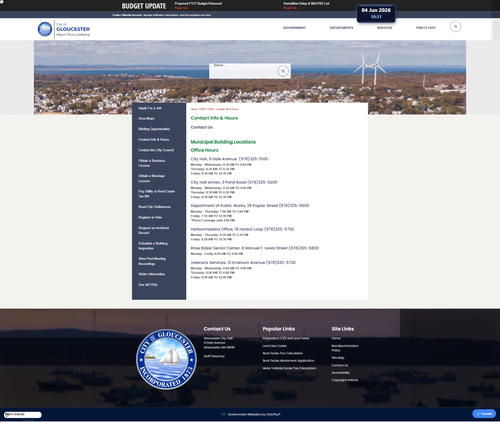Open Obtain a Marriage License sidebar link
500x422 pixels.
pyautogui.click(x=152, y=178)
